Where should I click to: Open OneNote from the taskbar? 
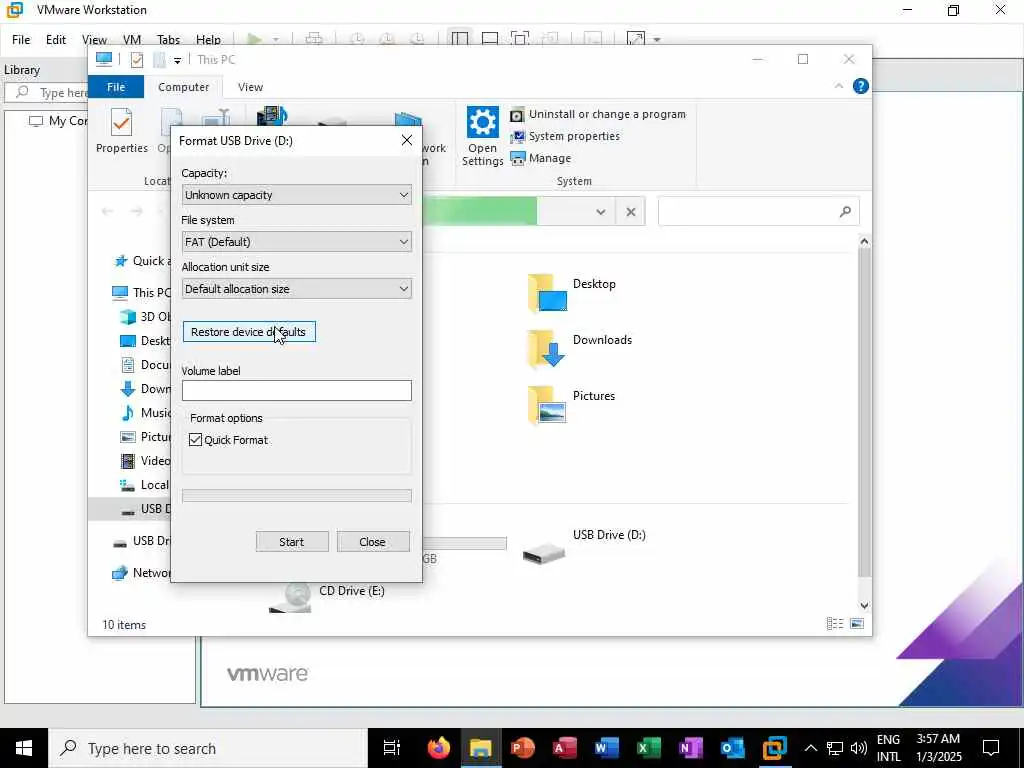point(690,748)
